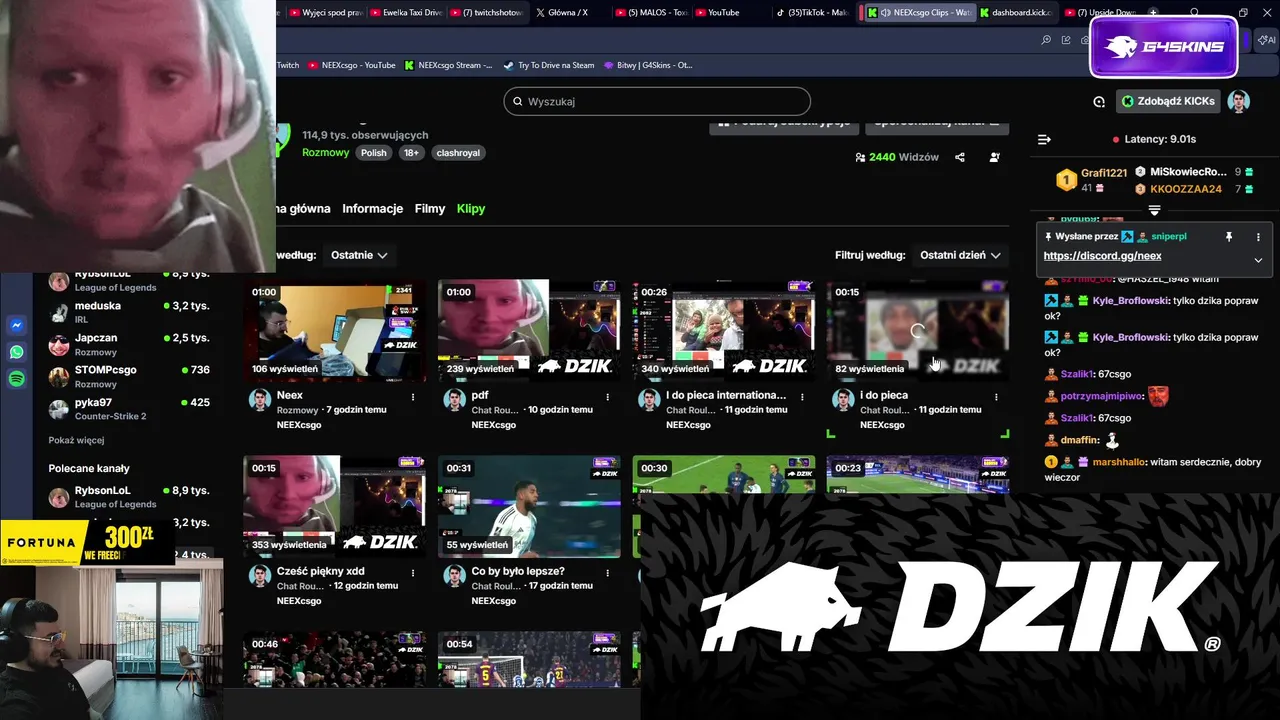This screenshot has width=1280, height=720.
Task: Open a new browser tab with plus
Action: coord(1153,13)
